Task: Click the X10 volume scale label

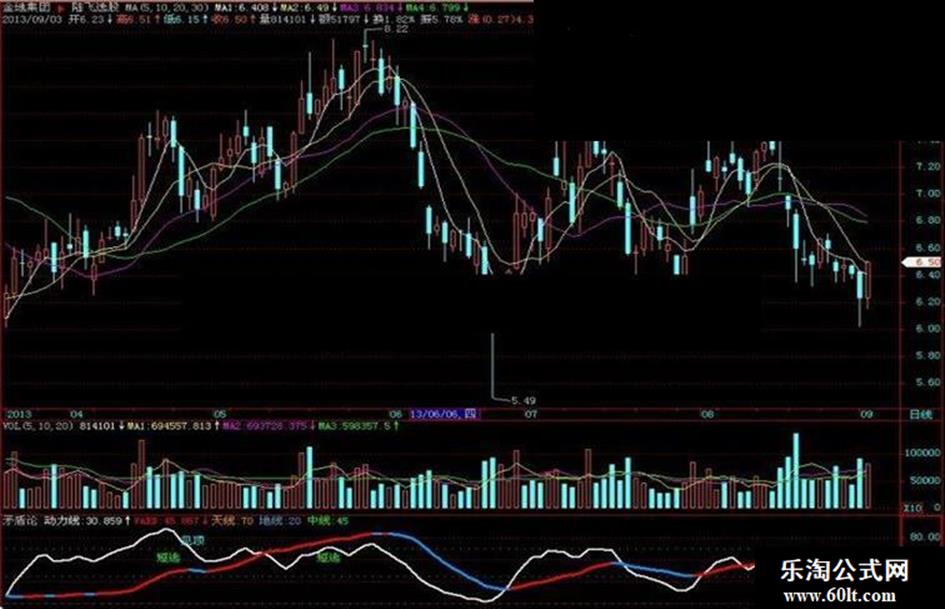Action: pos(912,508)
